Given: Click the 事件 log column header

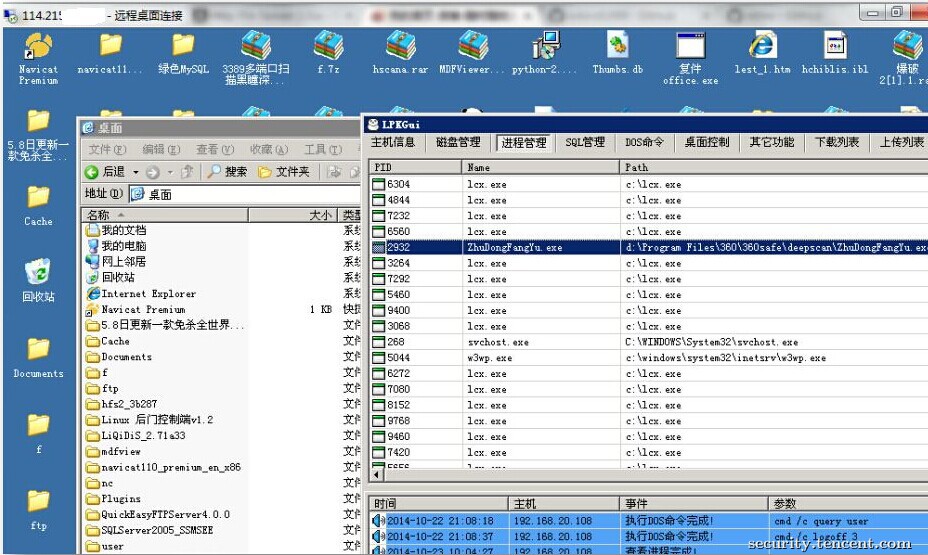Looking at the screenshot, I should (x=694, y=504).
